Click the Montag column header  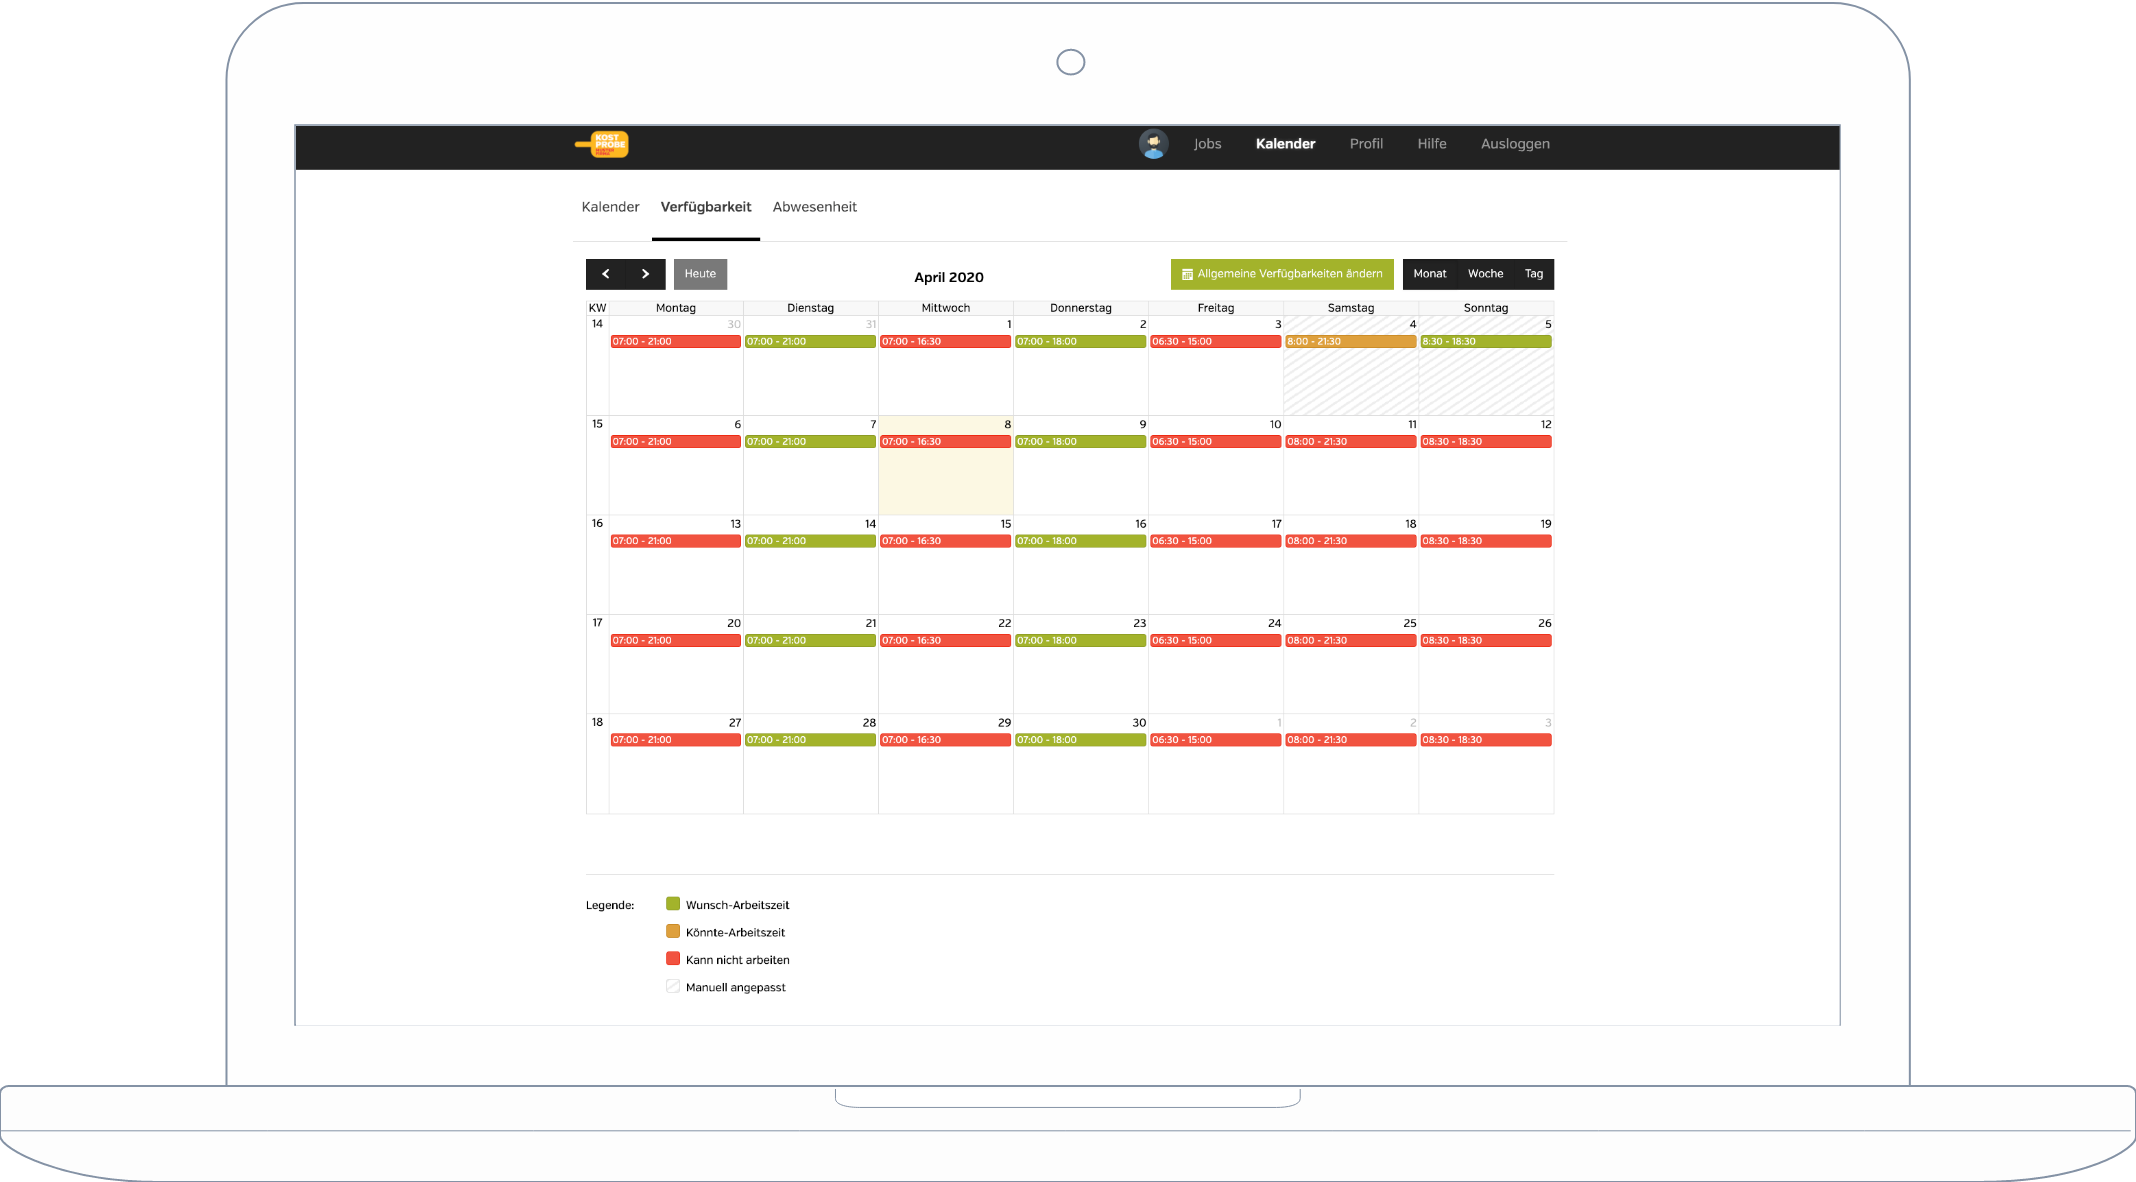tap(675, 308)
